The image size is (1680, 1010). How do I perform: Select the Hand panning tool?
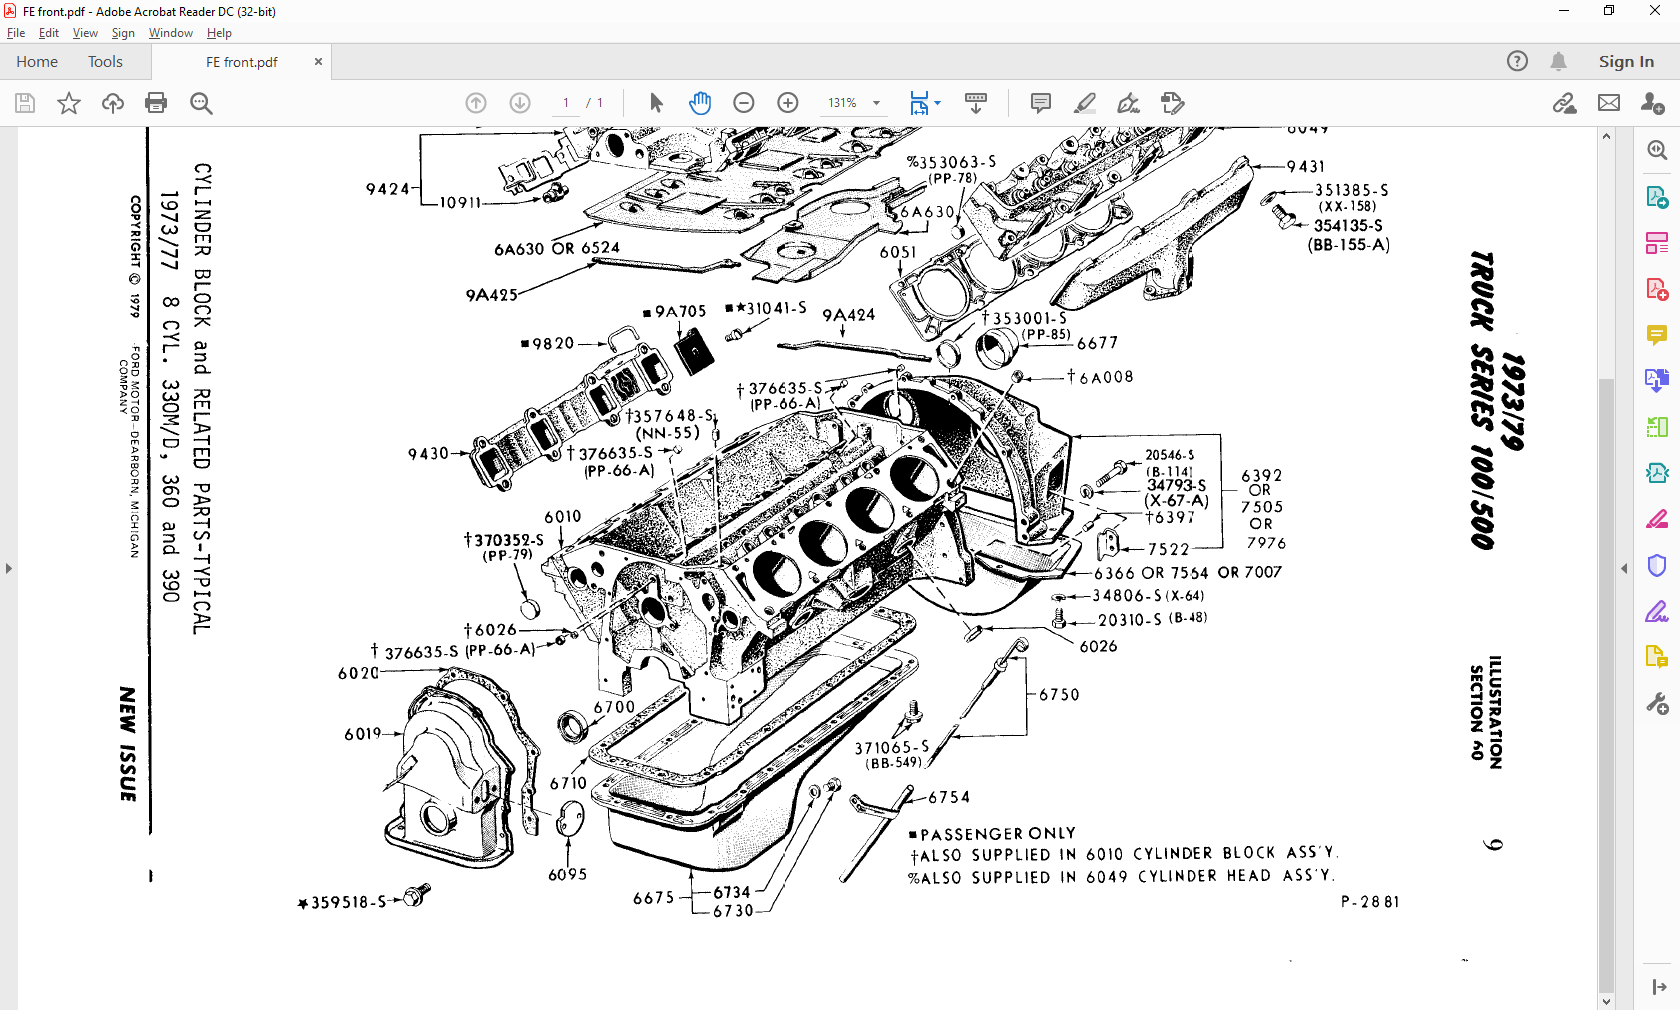[701, 103]
